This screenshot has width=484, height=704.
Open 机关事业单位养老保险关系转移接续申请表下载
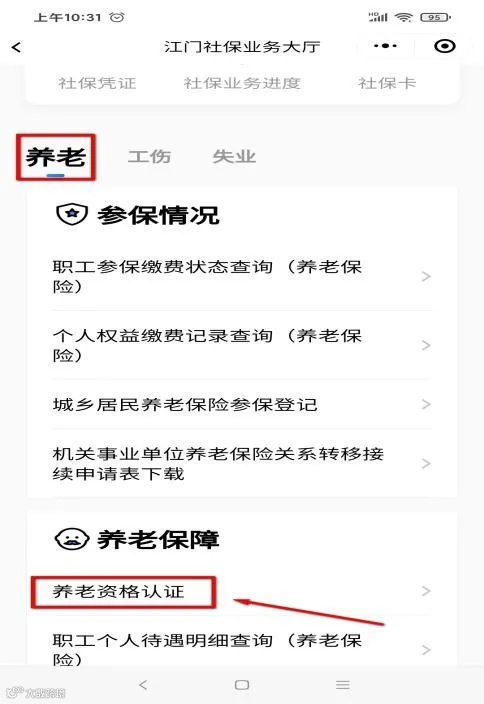[242, 463]
